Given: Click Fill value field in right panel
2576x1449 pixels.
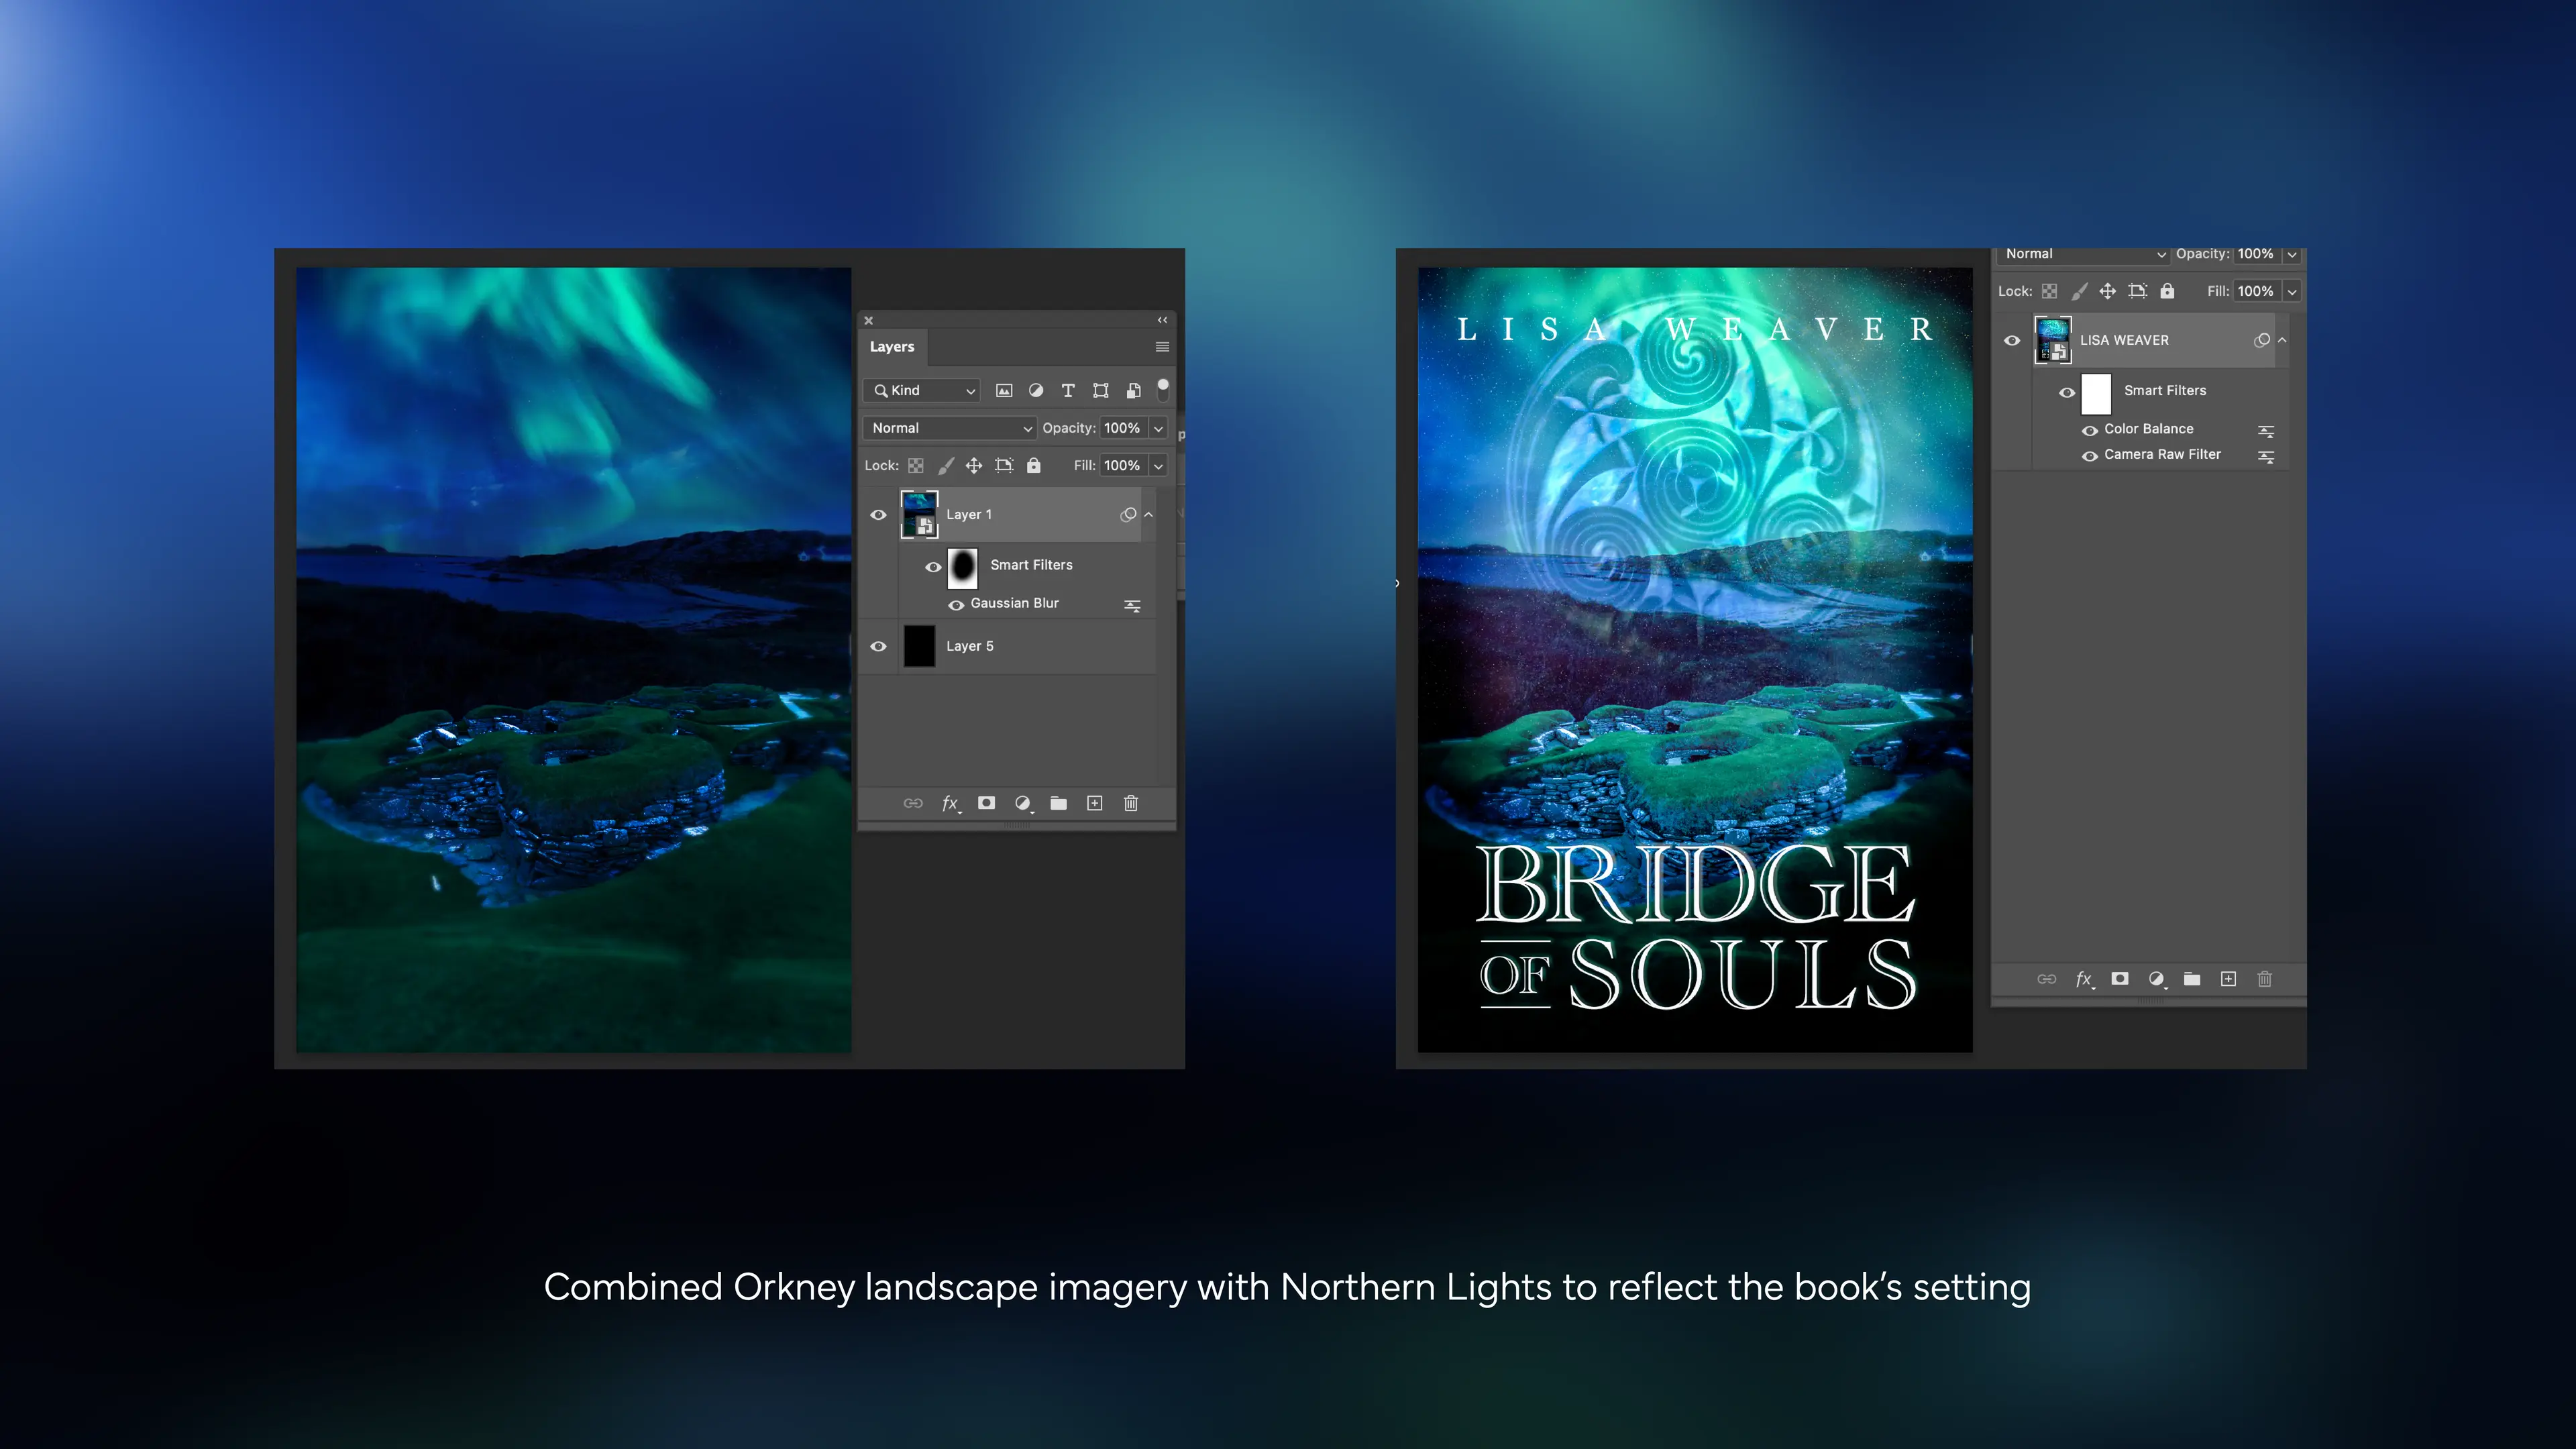Looking at the screenshot, I should pyautogui.click(x=2257, y=292).
